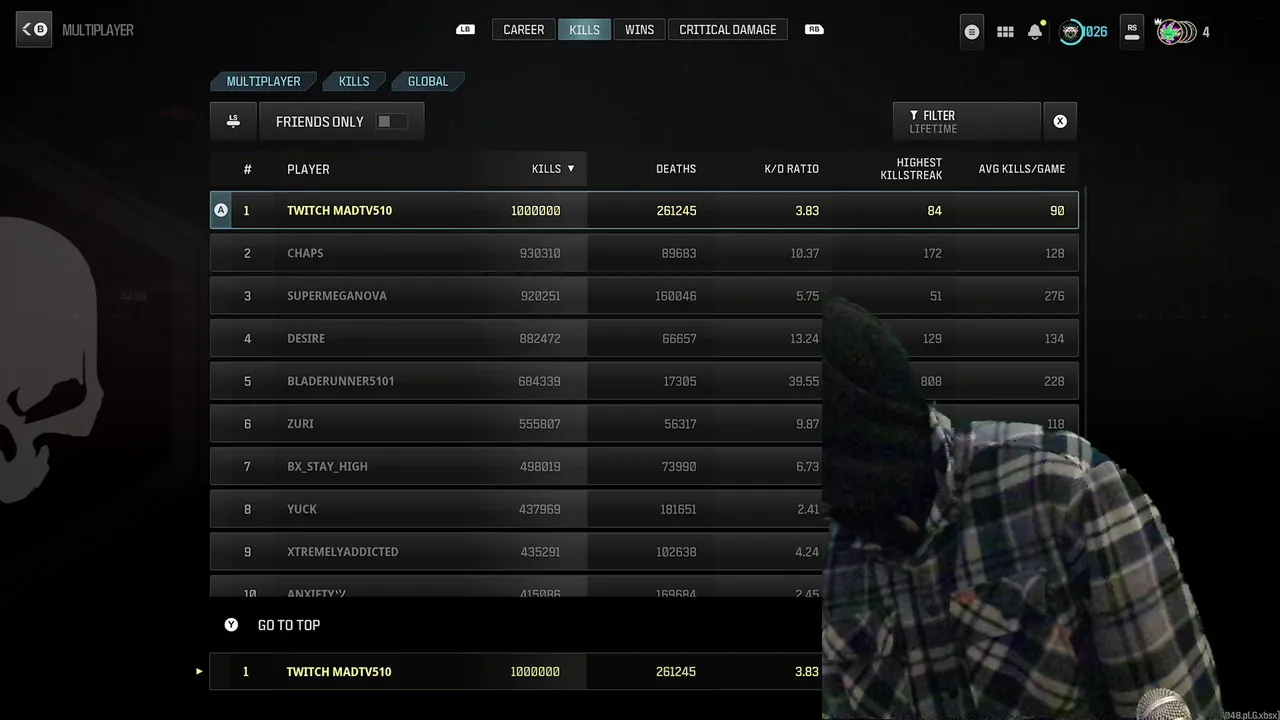Image resolution: width=1280 pixels, height=720 pixels.
Task: Open the Filter Lifetime dropdown
Action: 966,121
